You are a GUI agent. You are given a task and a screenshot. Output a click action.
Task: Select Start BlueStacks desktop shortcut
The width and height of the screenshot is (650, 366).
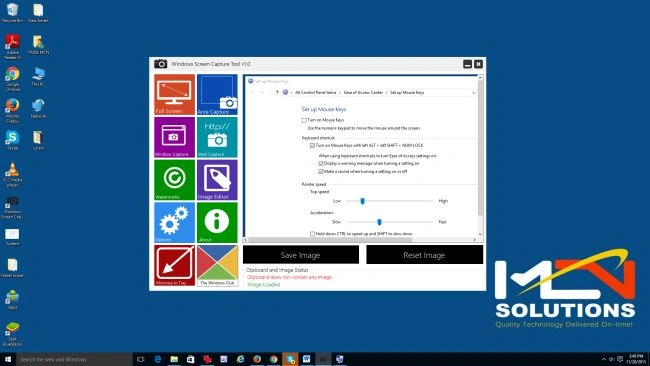(x=12, y=334)
